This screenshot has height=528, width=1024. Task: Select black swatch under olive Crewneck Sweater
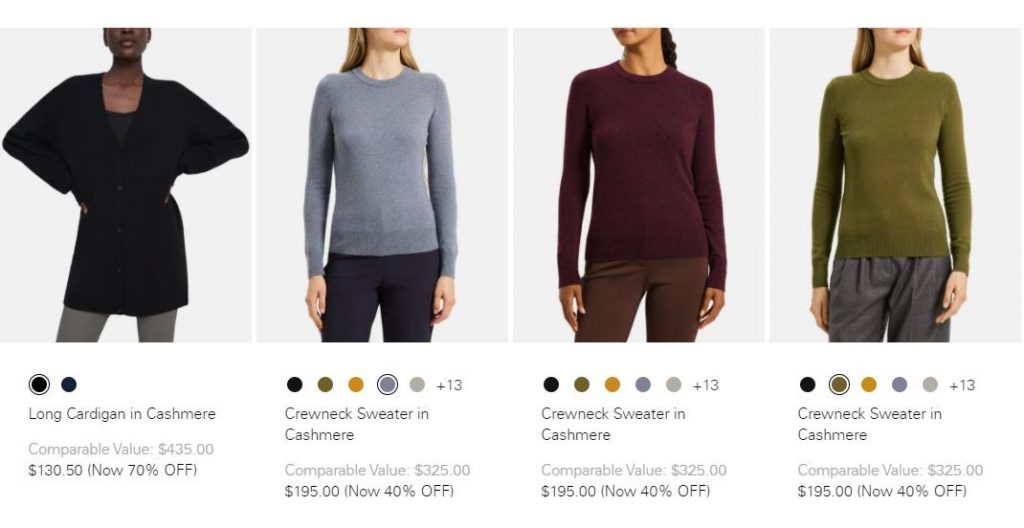point(808,384)
